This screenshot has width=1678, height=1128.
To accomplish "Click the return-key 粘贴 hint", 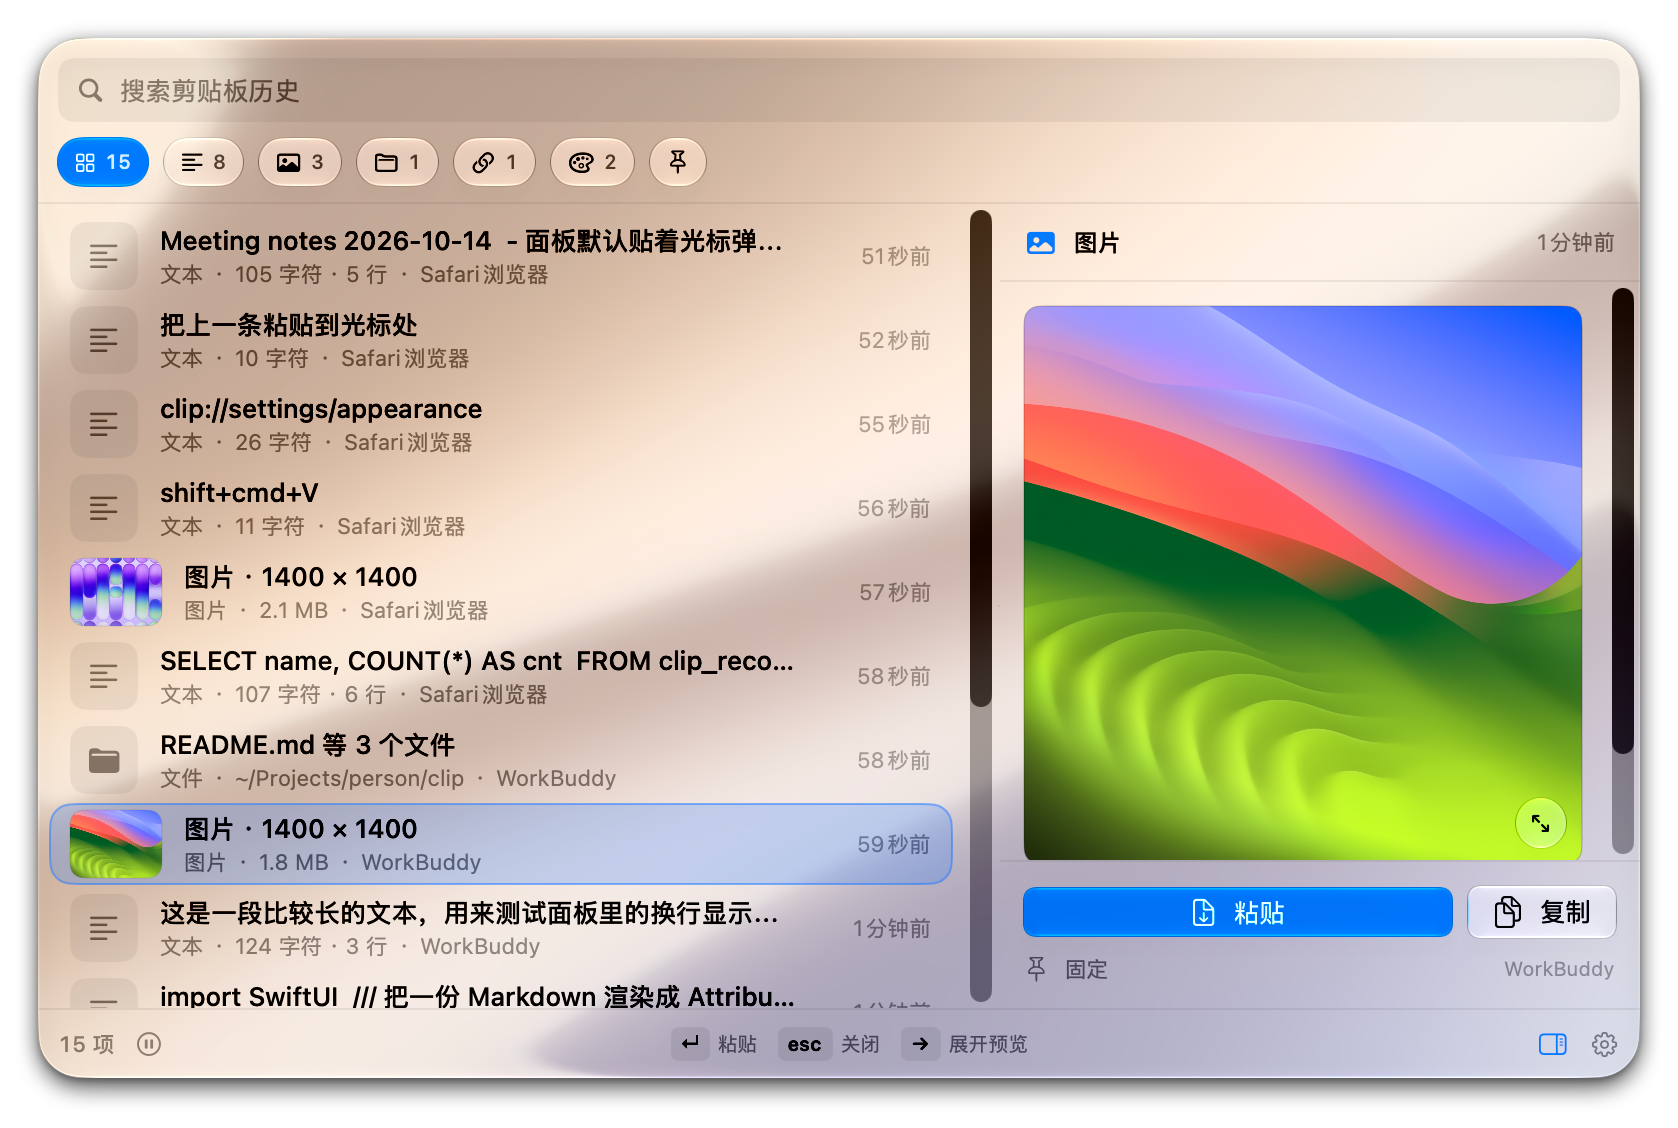I will click(x=714, y=1044).
